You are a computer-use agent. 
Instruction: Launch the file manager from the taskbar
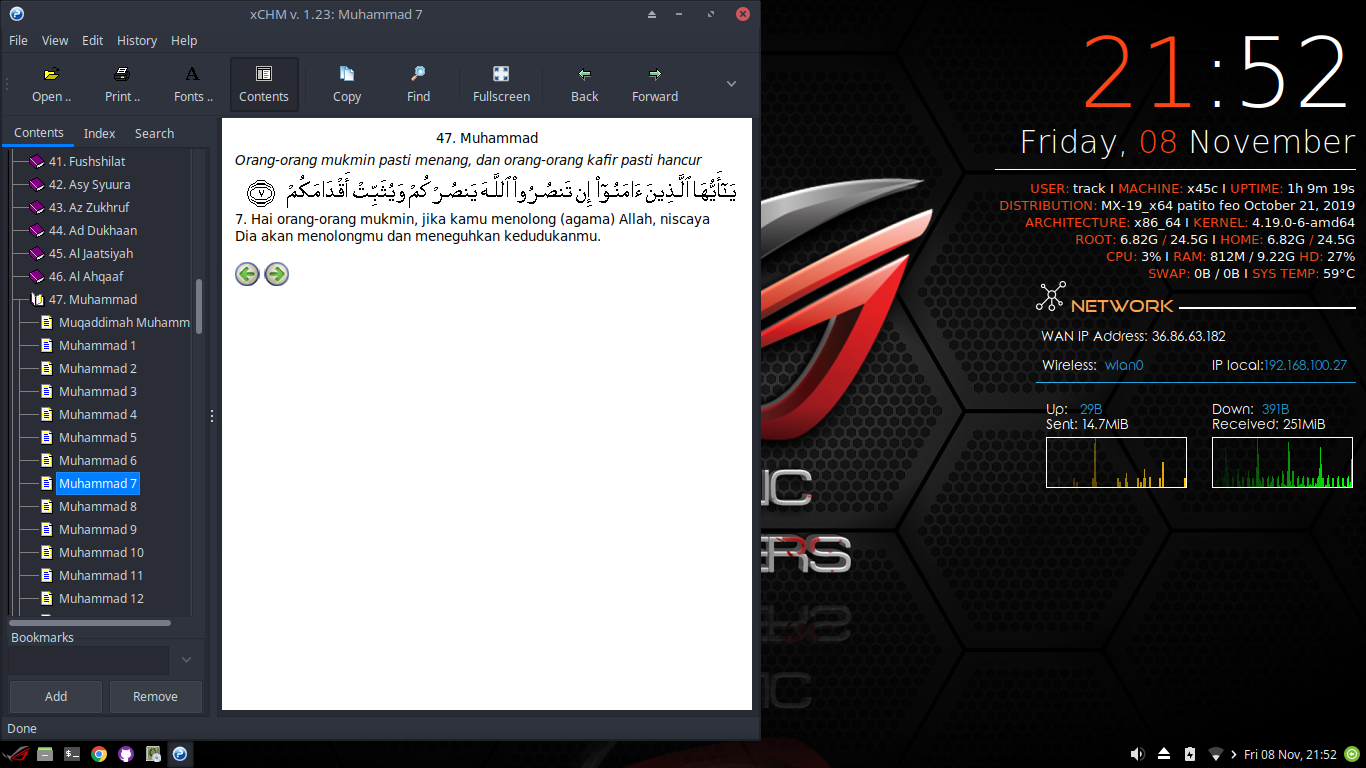45,754
